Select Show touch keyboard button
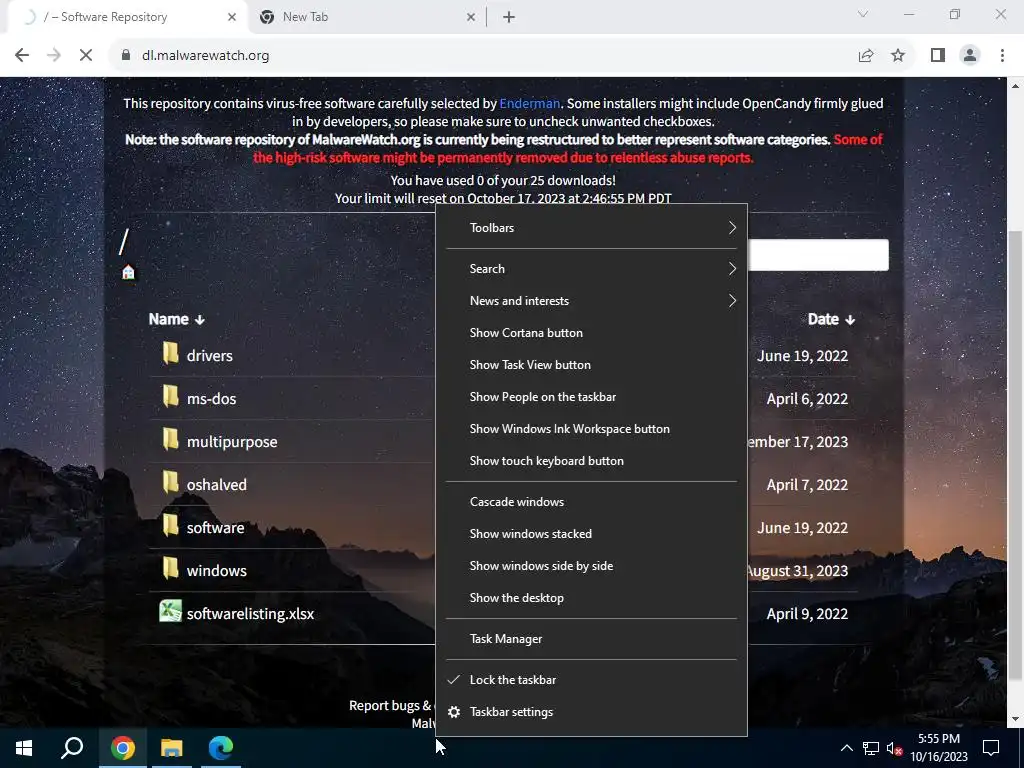 [591, 461]
